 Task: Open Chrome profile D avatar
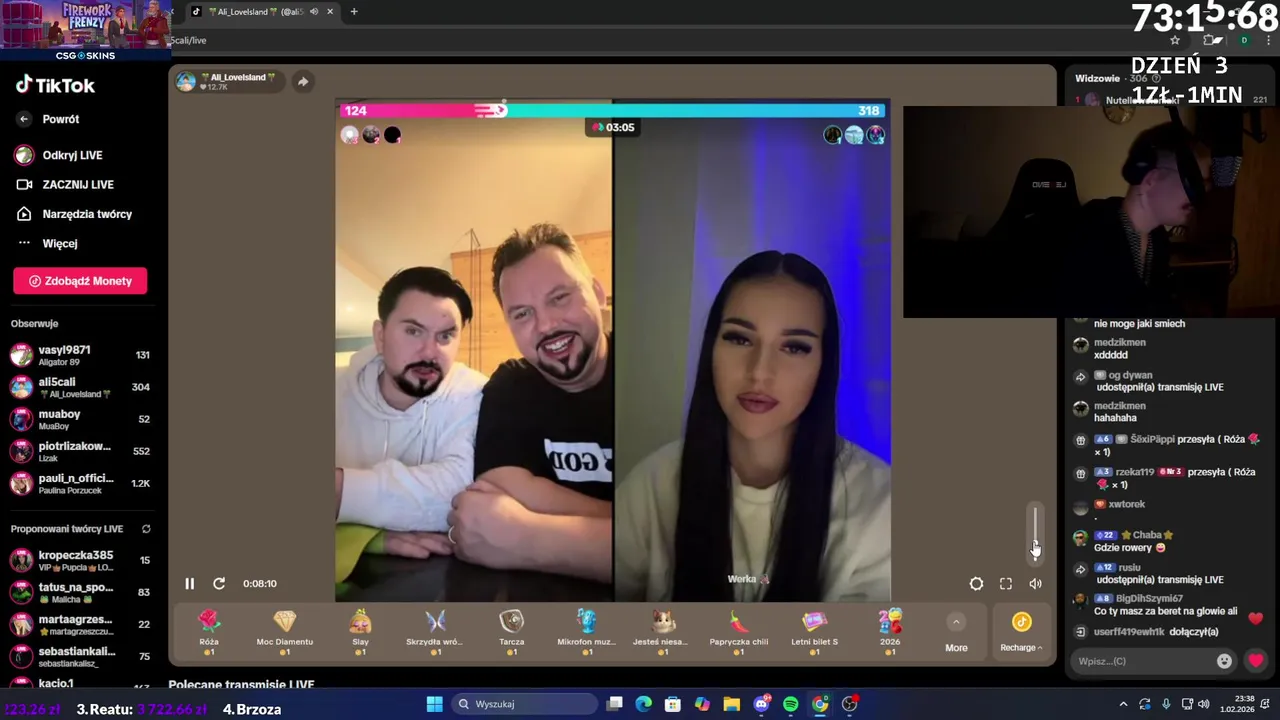point(1244,40)
